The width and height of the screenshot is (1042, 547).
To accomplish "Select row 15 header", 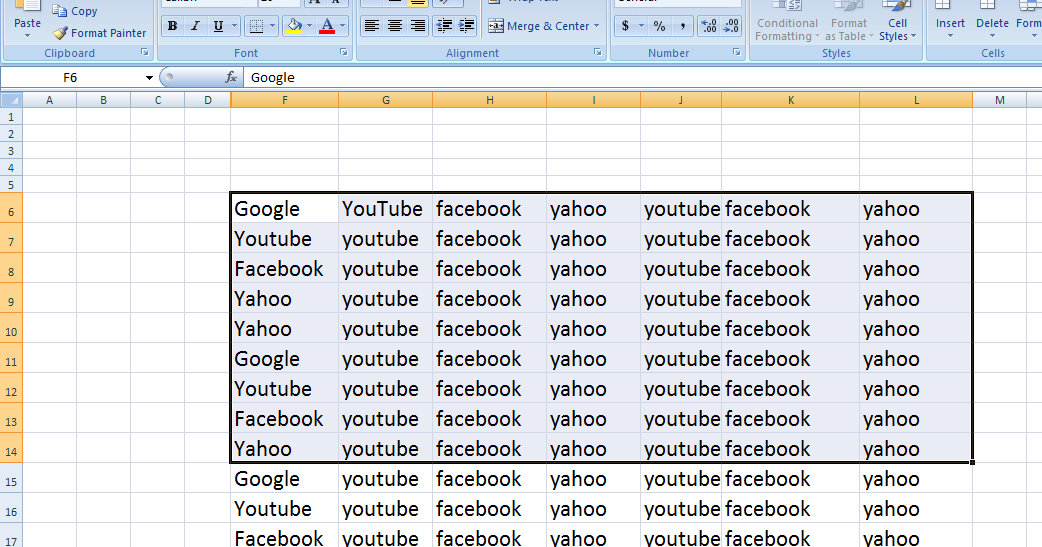I will [11, 479].
